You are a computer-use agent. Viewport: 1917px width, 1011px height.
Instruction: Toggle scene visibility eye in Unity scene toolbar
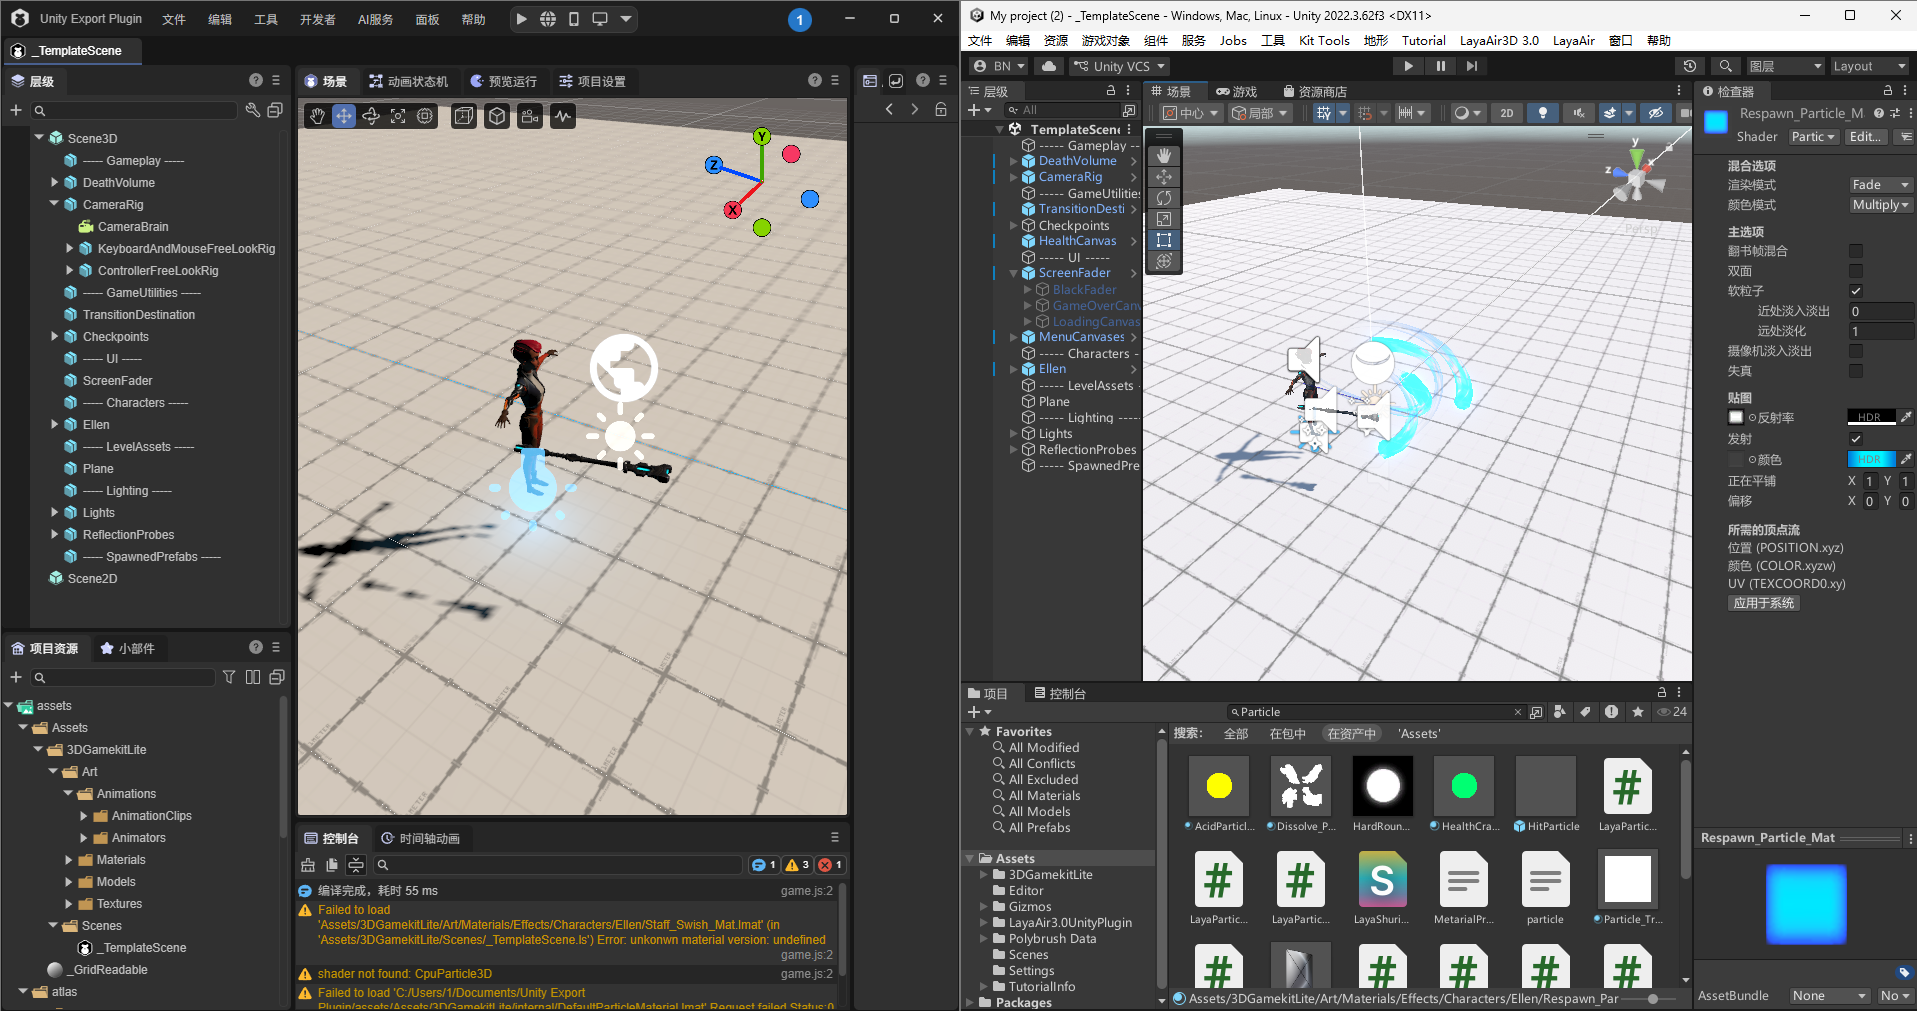point(1656,113)
